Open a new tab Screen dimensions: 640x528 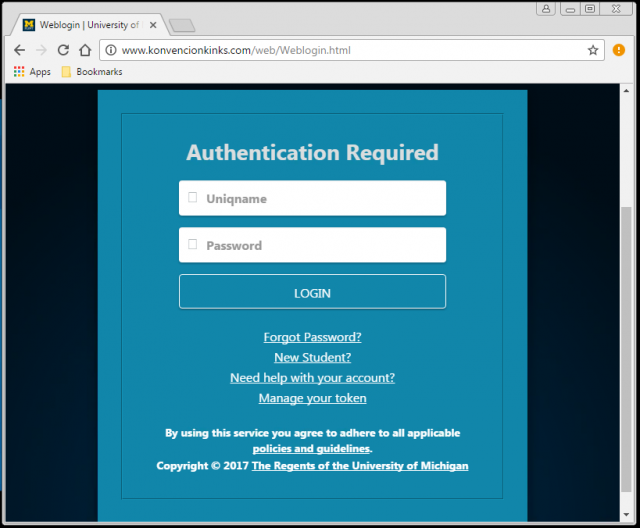[x=182, y=25]
